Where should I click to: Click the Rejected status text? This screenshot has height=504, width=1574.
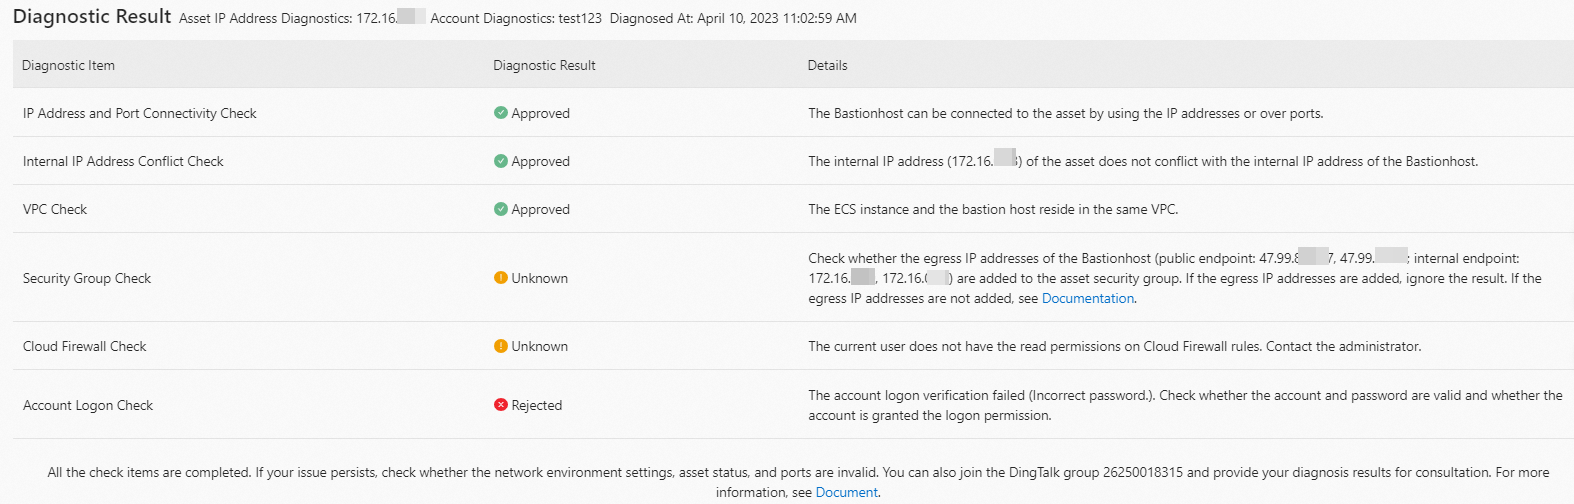[x=536, y=405]
